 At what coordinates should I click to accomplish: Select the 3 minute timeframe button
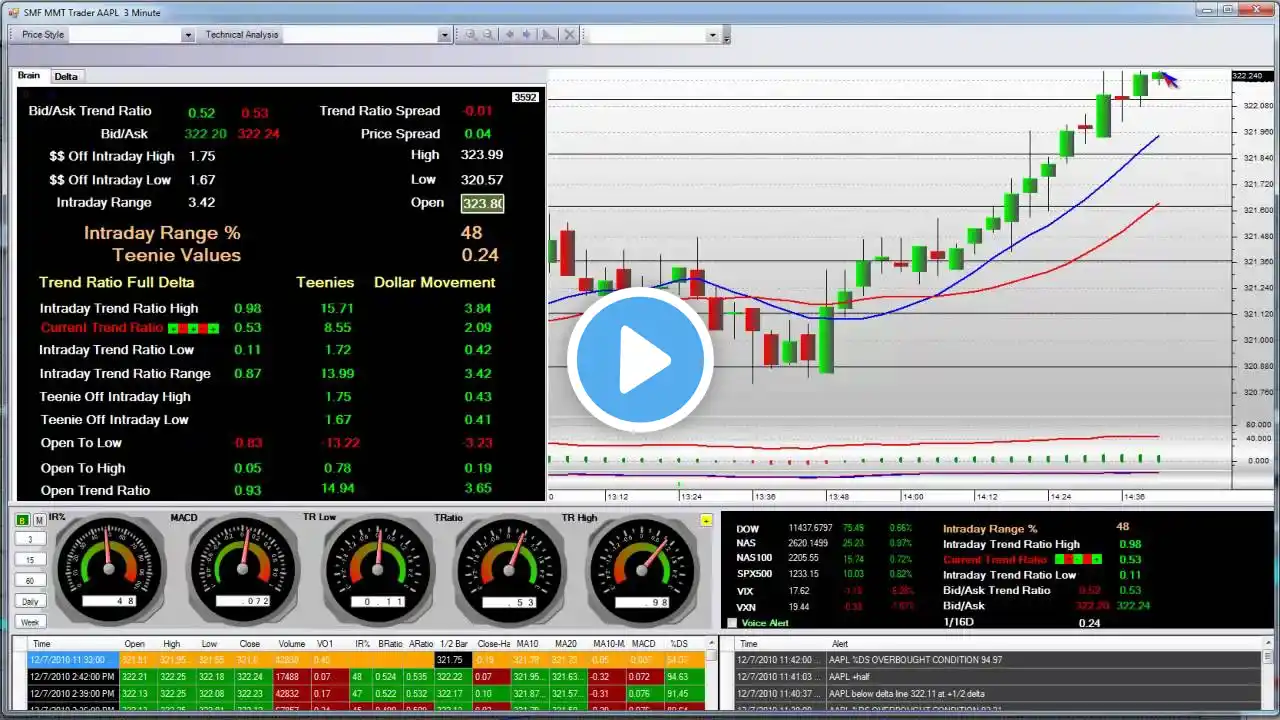30,539
